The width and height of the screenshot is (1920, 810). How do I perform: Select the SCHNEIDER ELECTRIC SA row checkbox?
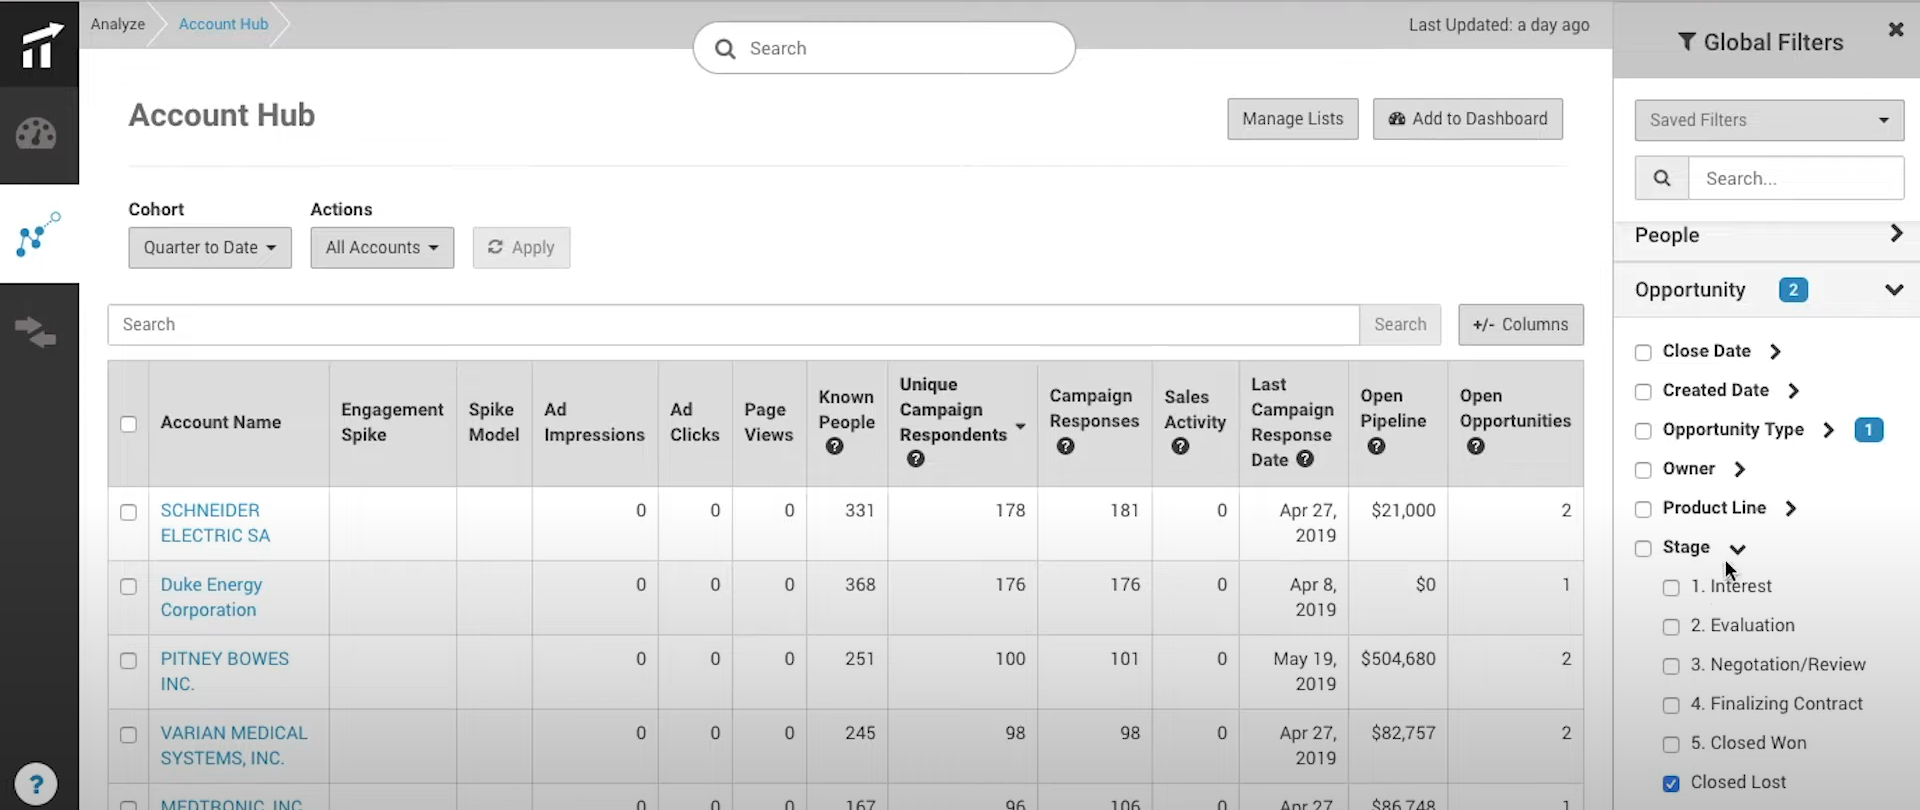coord(128,512)
